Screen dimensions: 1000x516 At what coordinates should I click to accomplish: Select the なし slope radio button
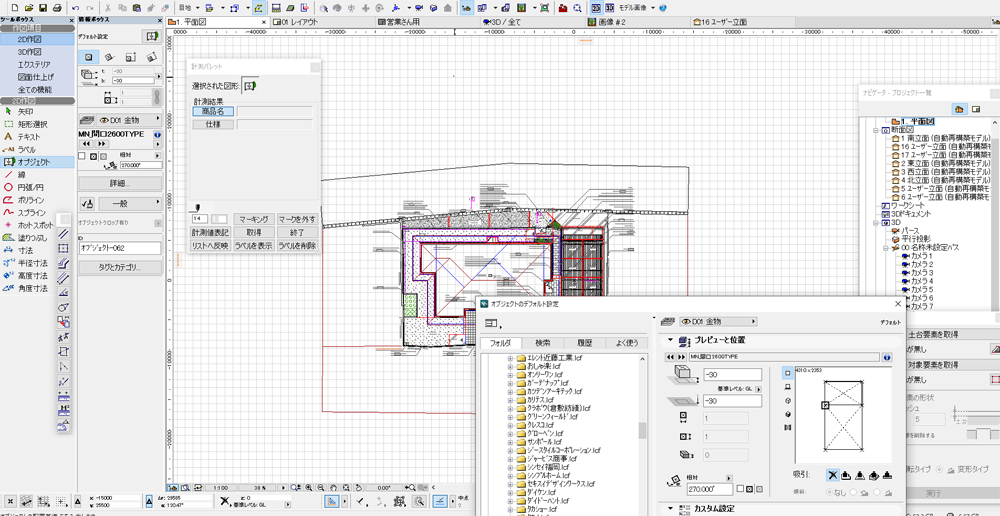830,492
